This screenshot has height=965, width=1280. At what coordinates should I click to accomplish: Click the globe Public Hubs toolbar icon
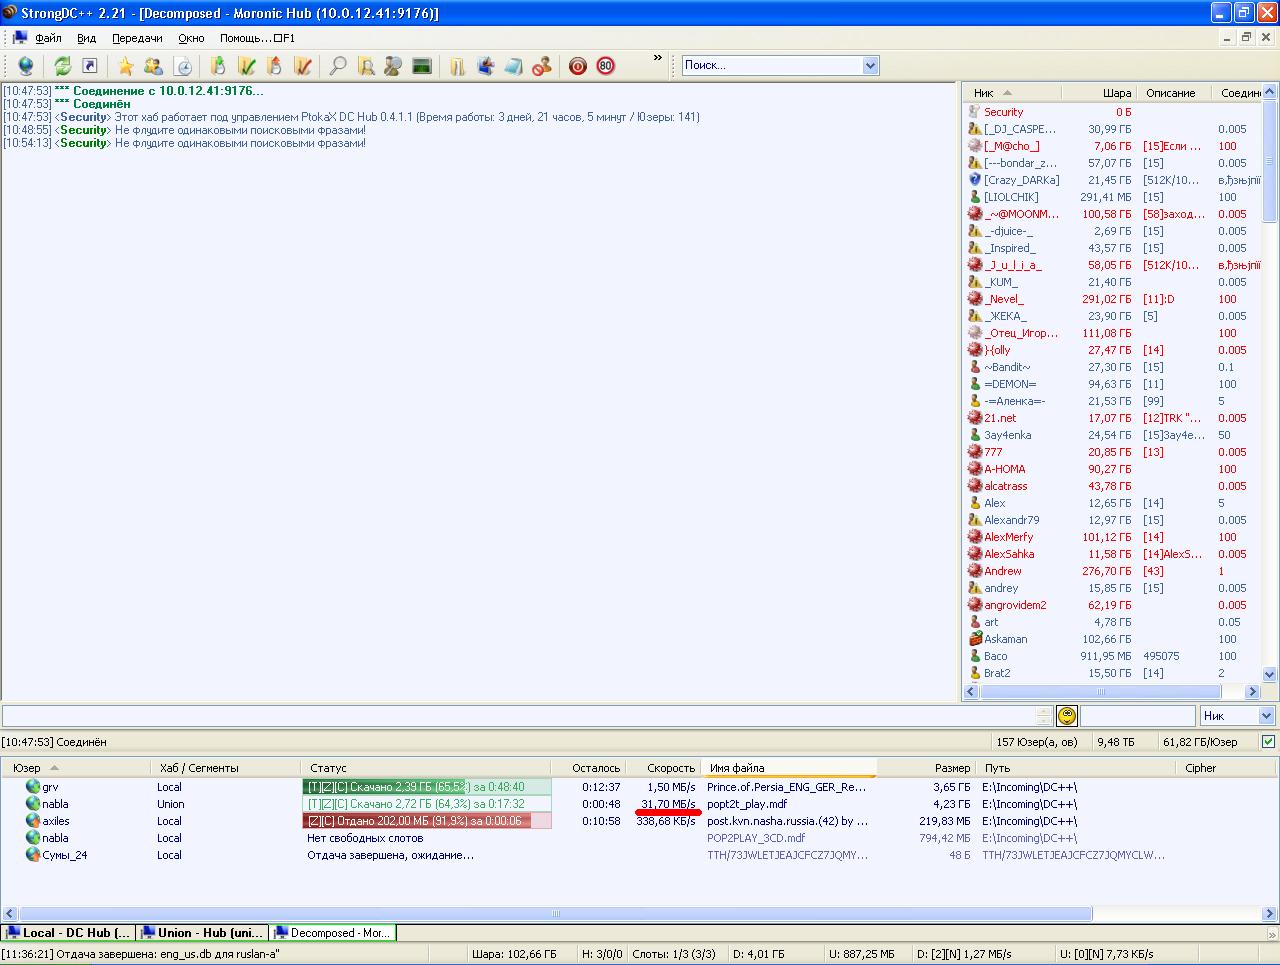click(26, 66)
